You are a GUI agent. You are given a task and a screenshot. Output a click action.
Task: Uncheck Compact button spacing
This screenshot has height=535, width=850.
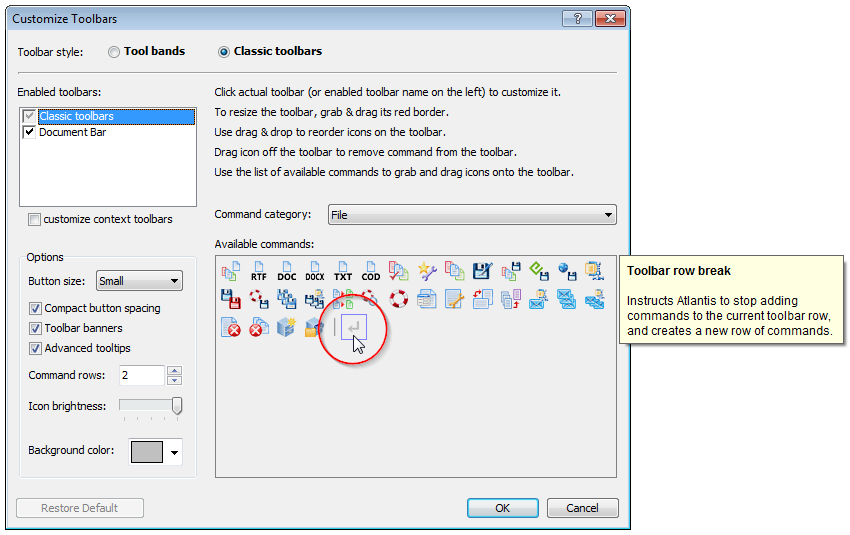click(35, 308)
